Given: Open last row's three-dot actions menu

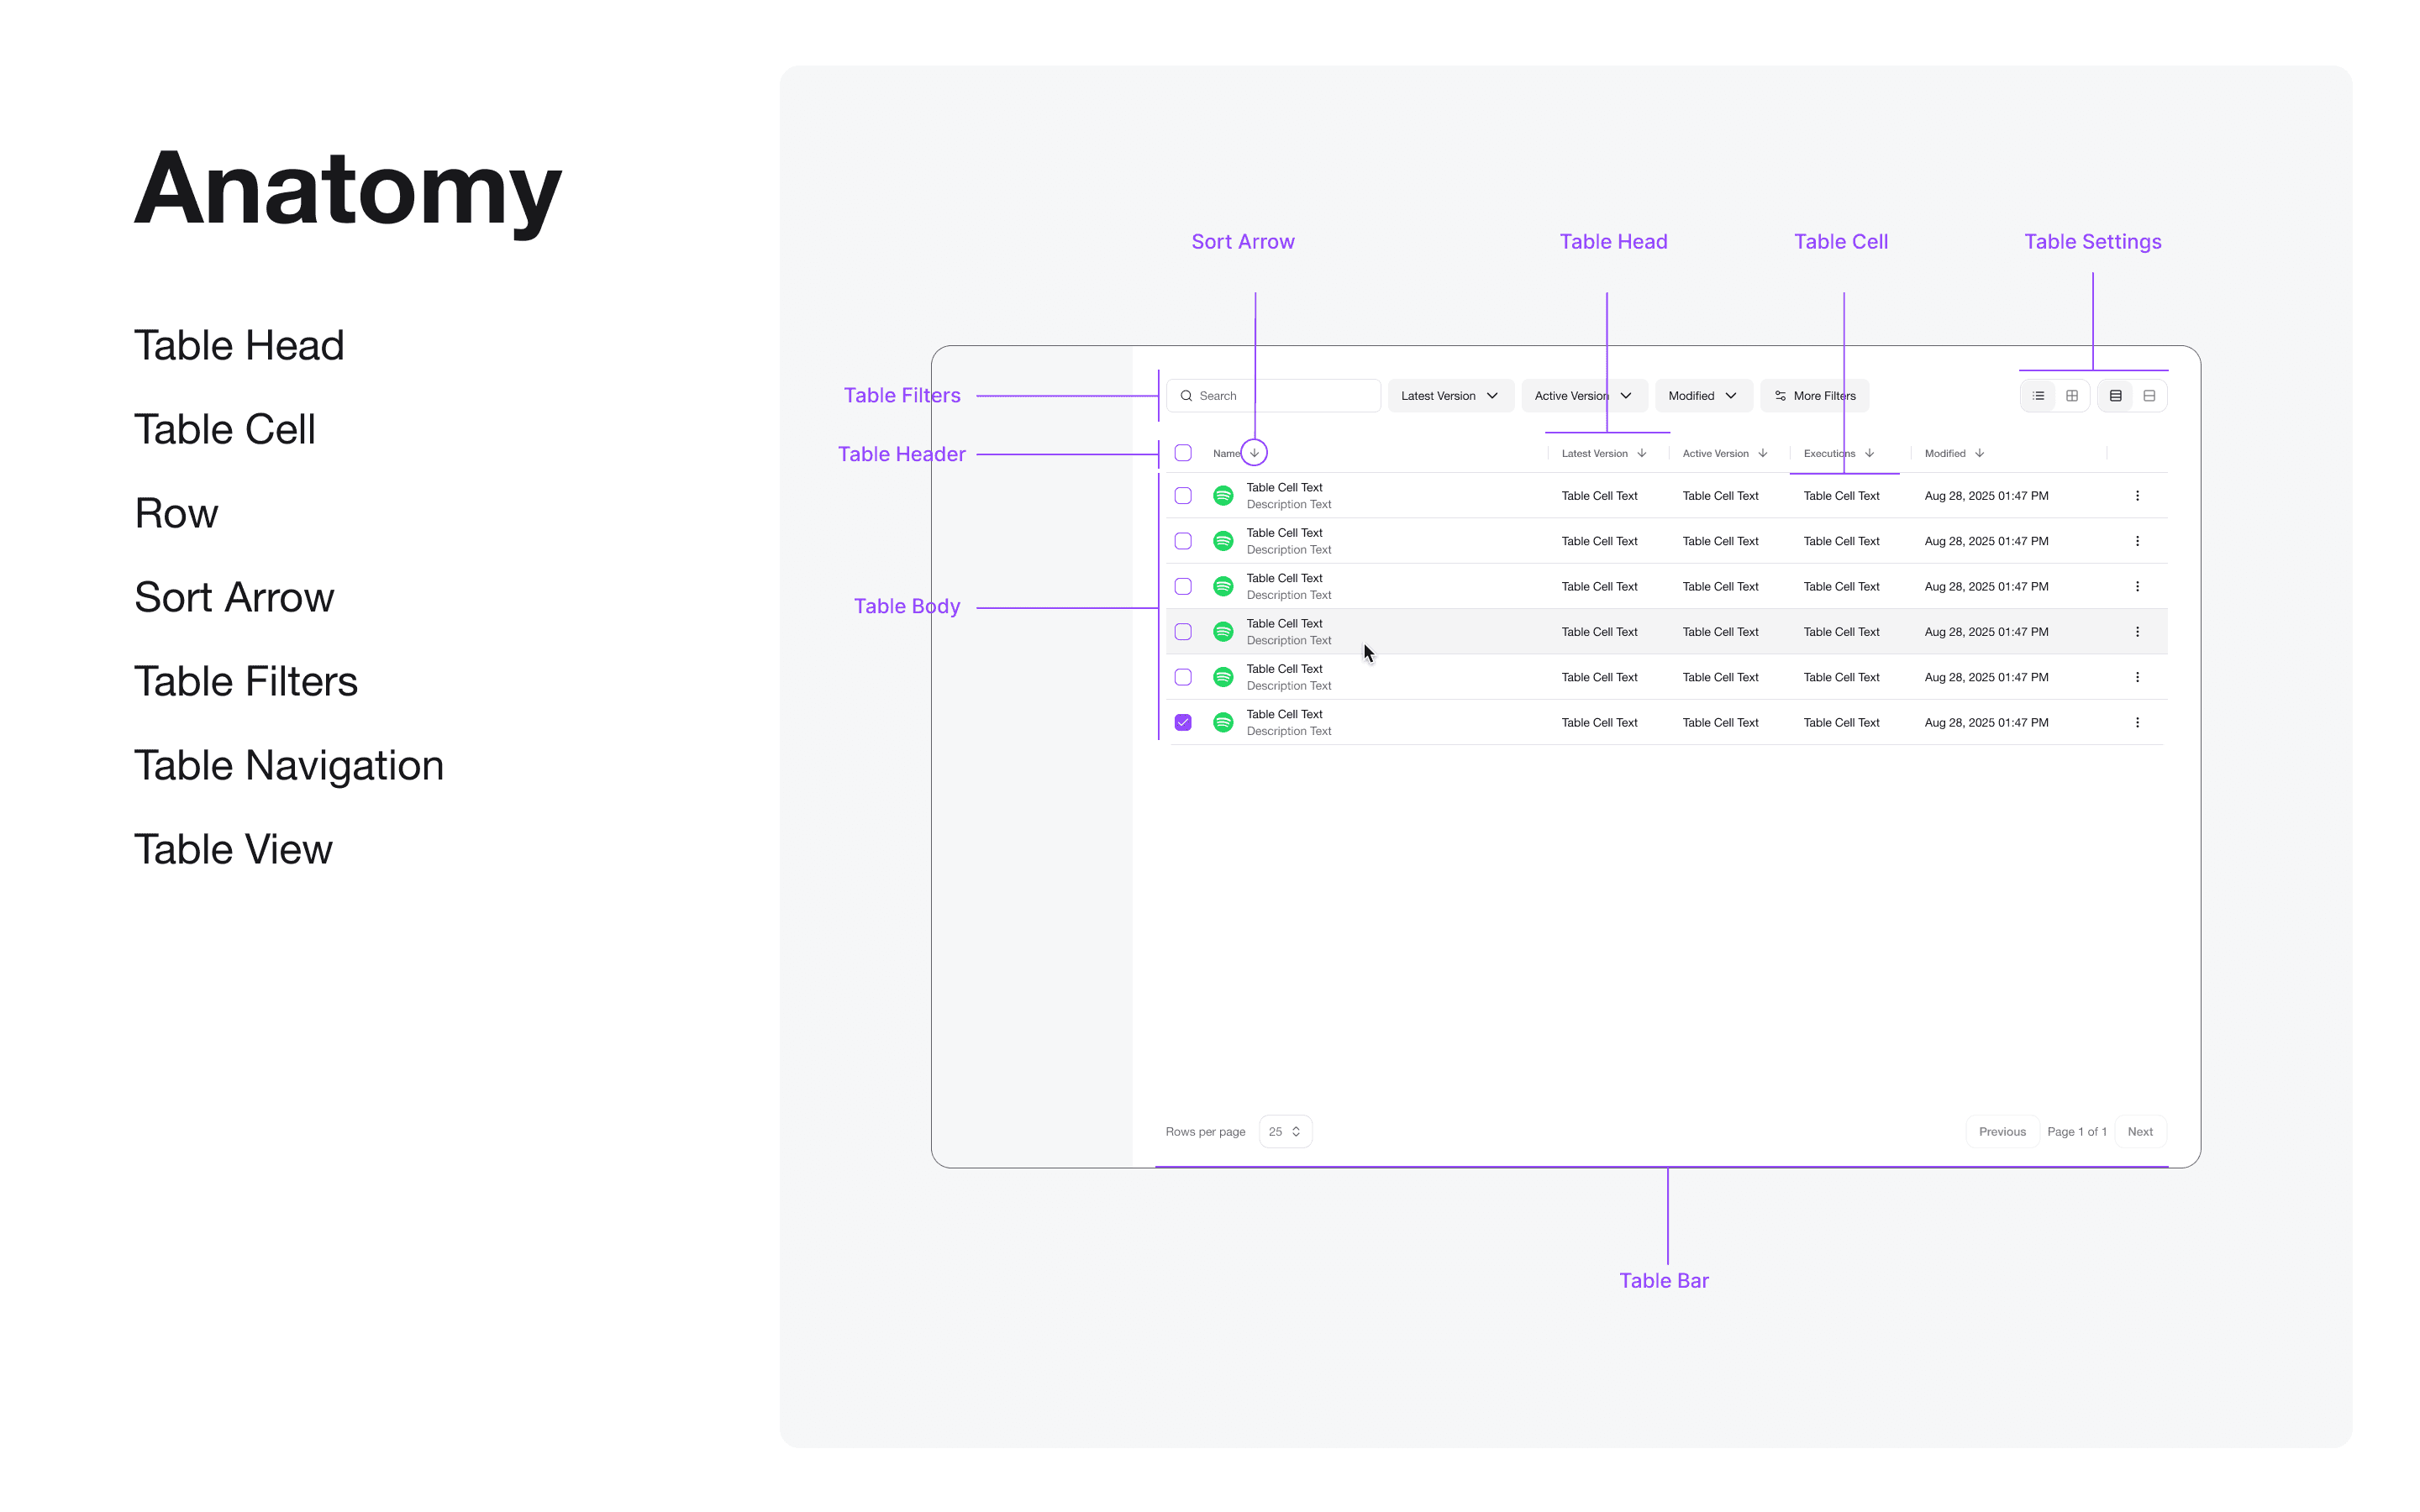Looking at the screenshot, I should (2137, 723).
